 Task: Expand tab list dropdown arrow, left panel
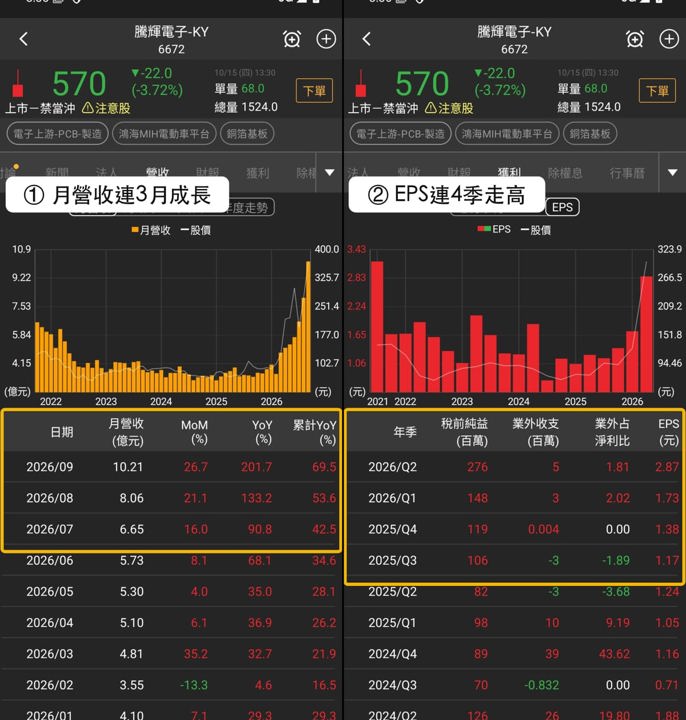coord(329,172)
